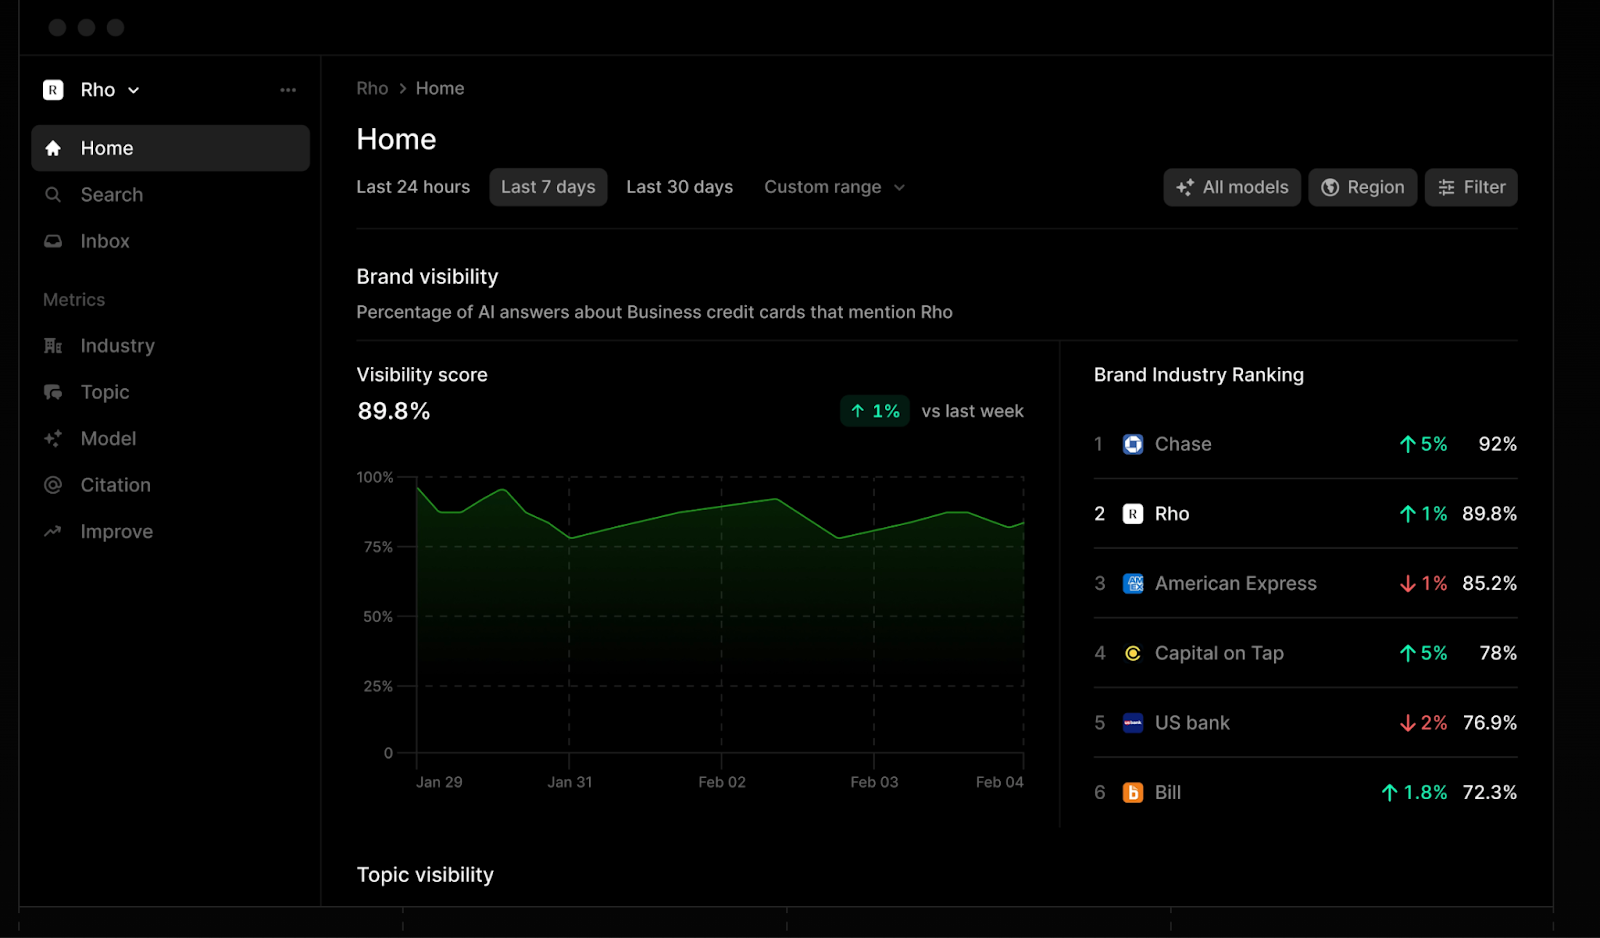Click the Region globe icon

(1330, 187)
